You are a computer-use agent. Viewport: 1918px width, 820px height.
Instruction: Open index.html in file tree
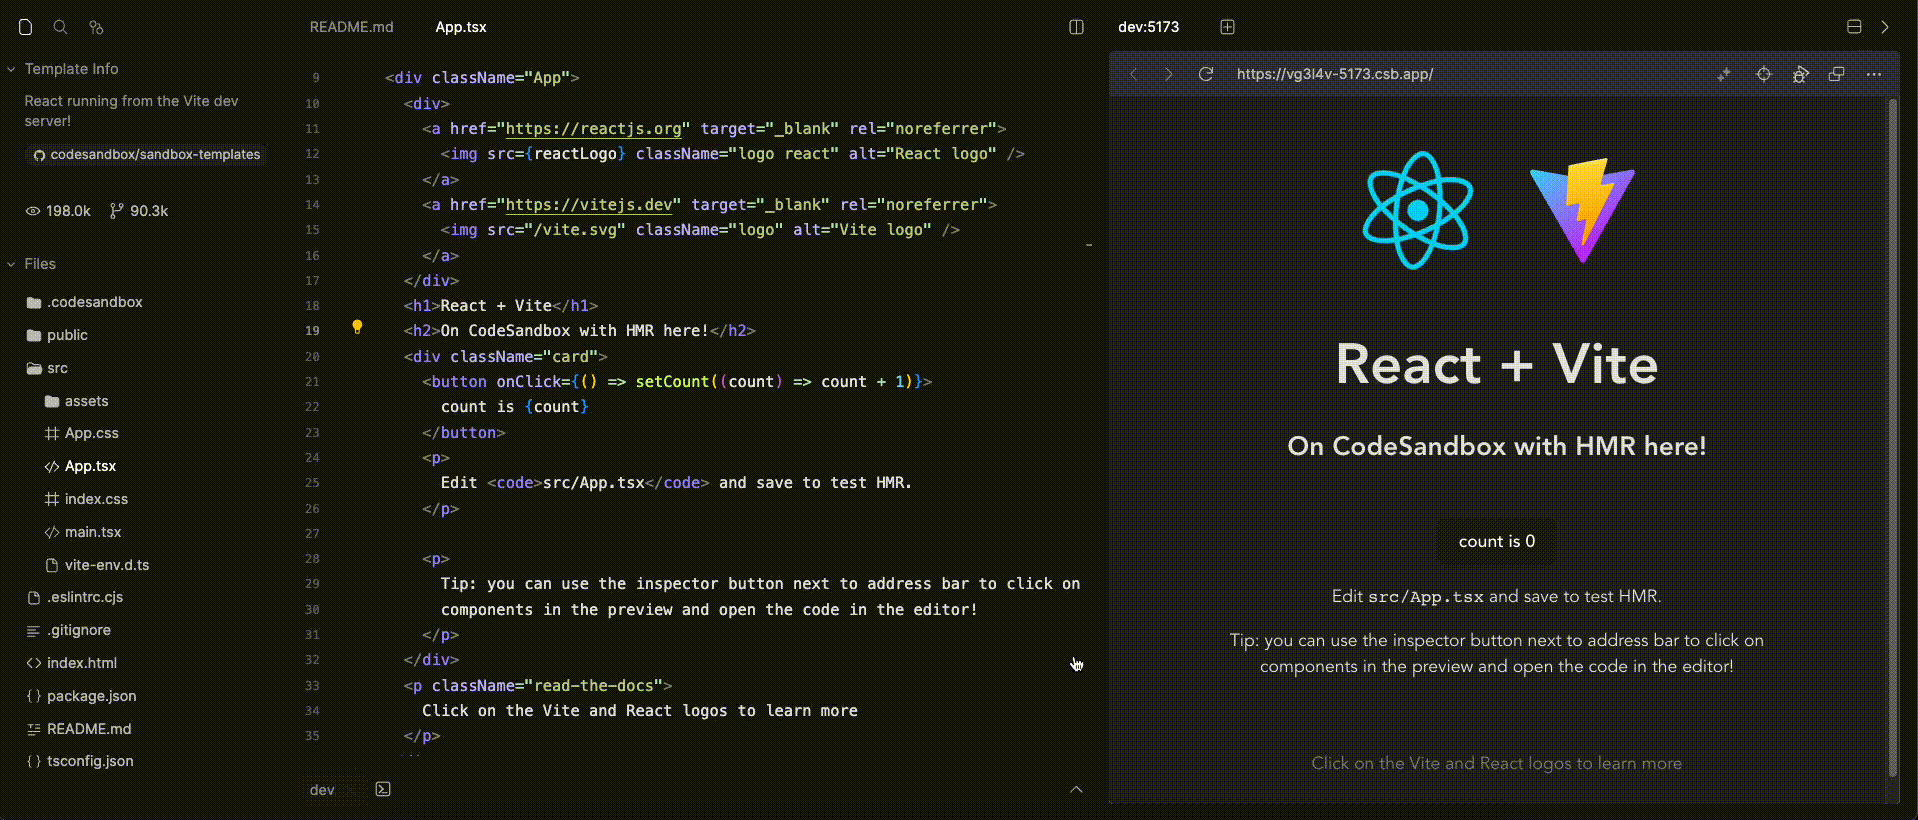click(x=72, y=663)
